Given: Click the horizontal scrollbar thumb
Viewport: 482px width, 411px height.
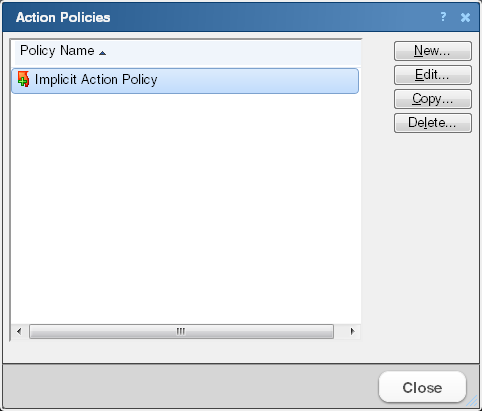Looking at the screenshot, I should click(x=181, y=331).
